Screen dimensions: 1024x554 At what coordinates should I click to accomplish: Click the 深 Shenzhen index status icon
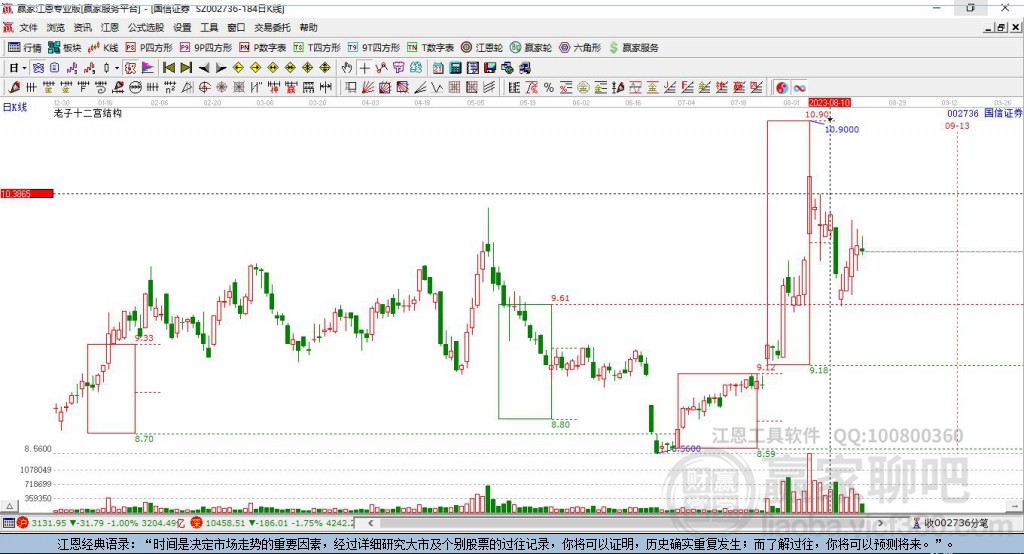197,523
